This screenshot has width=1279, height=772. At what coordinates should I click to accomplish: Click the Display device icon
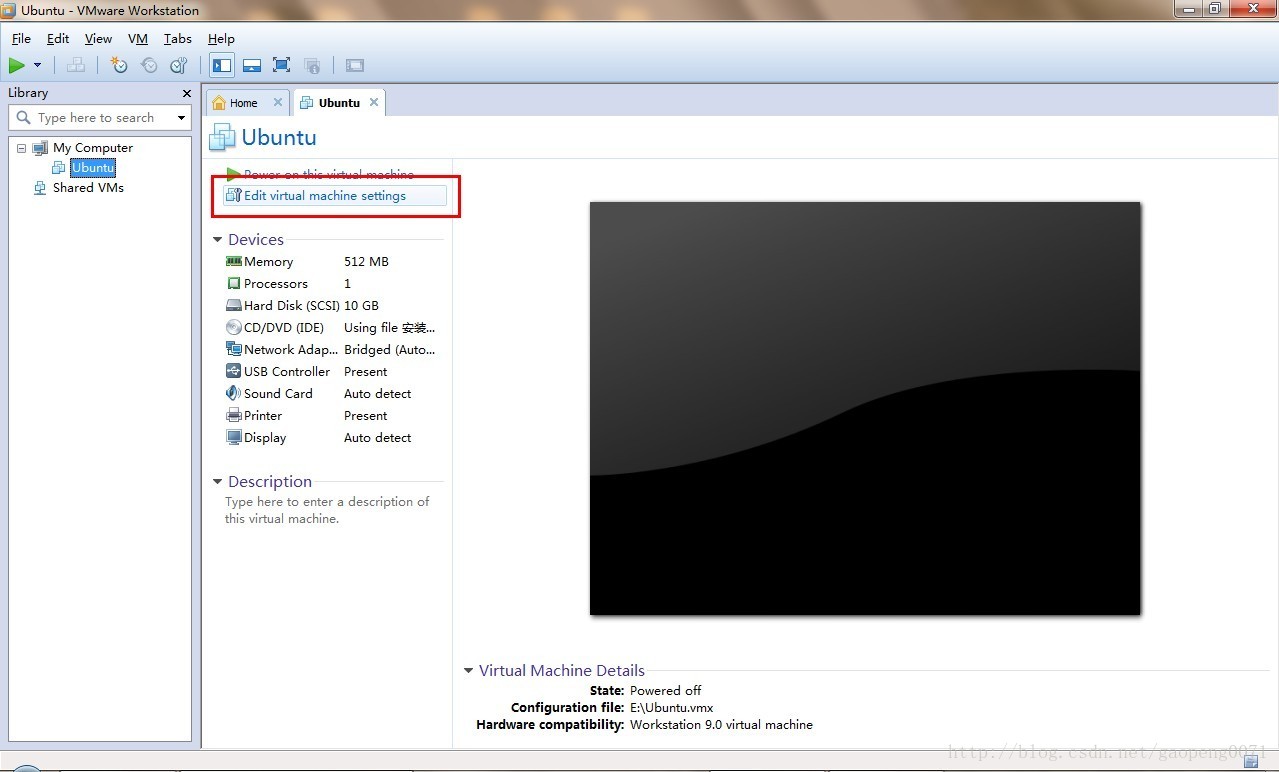tap(234, 437)
